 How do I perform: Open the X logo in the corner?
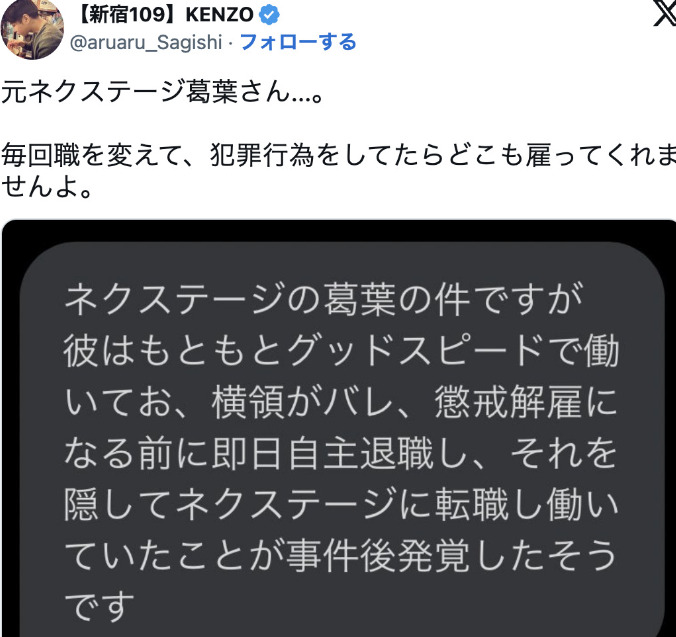(665, 13)
